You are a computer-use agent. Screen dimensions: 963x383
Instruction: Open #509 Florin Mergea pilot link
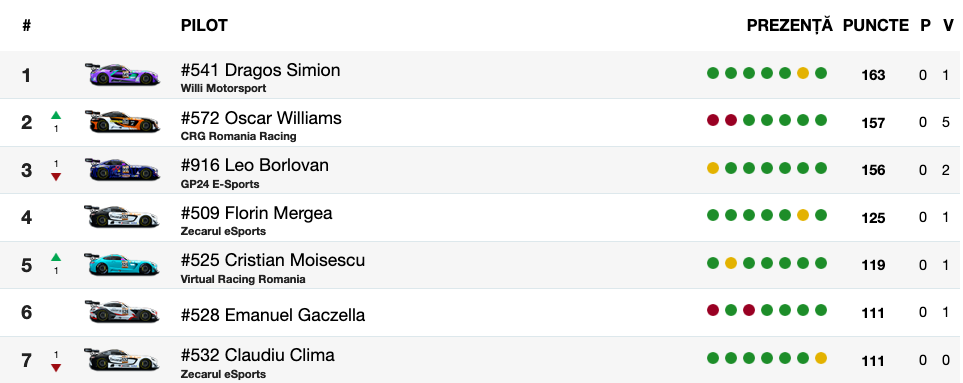257,213
